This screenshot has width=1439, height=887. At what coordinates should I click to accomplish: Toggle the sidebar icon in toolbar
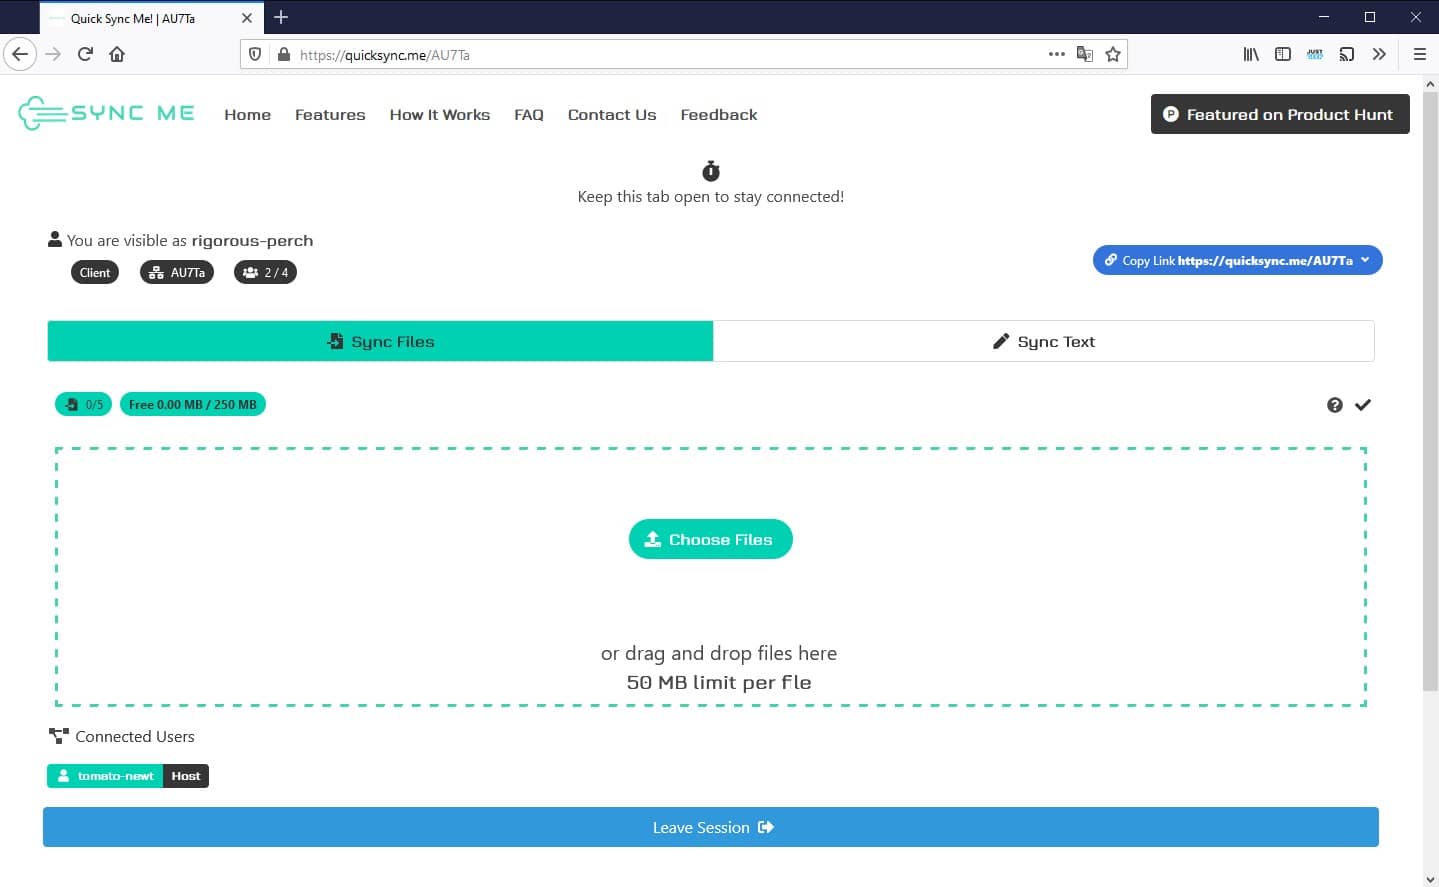[1283, 54]
